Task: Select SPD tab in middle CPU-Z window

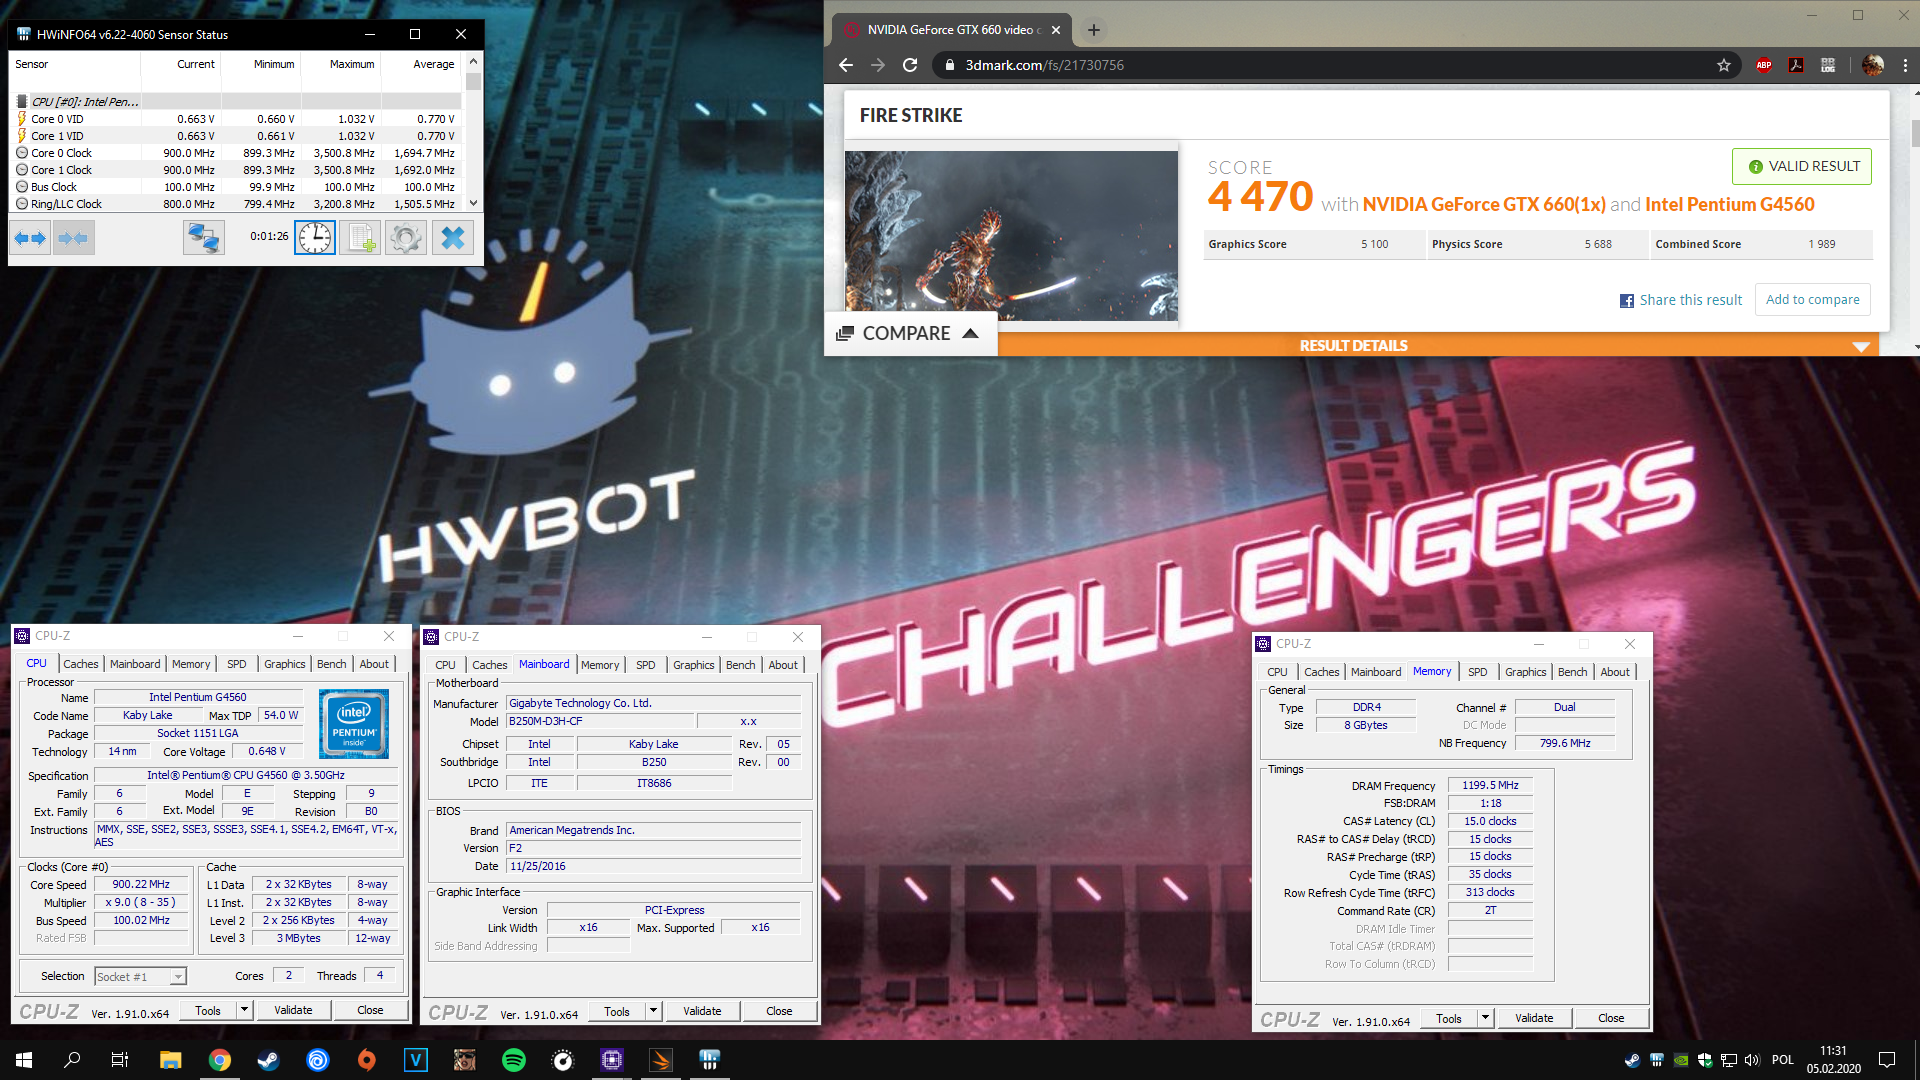Action: (x=646, y=665)
